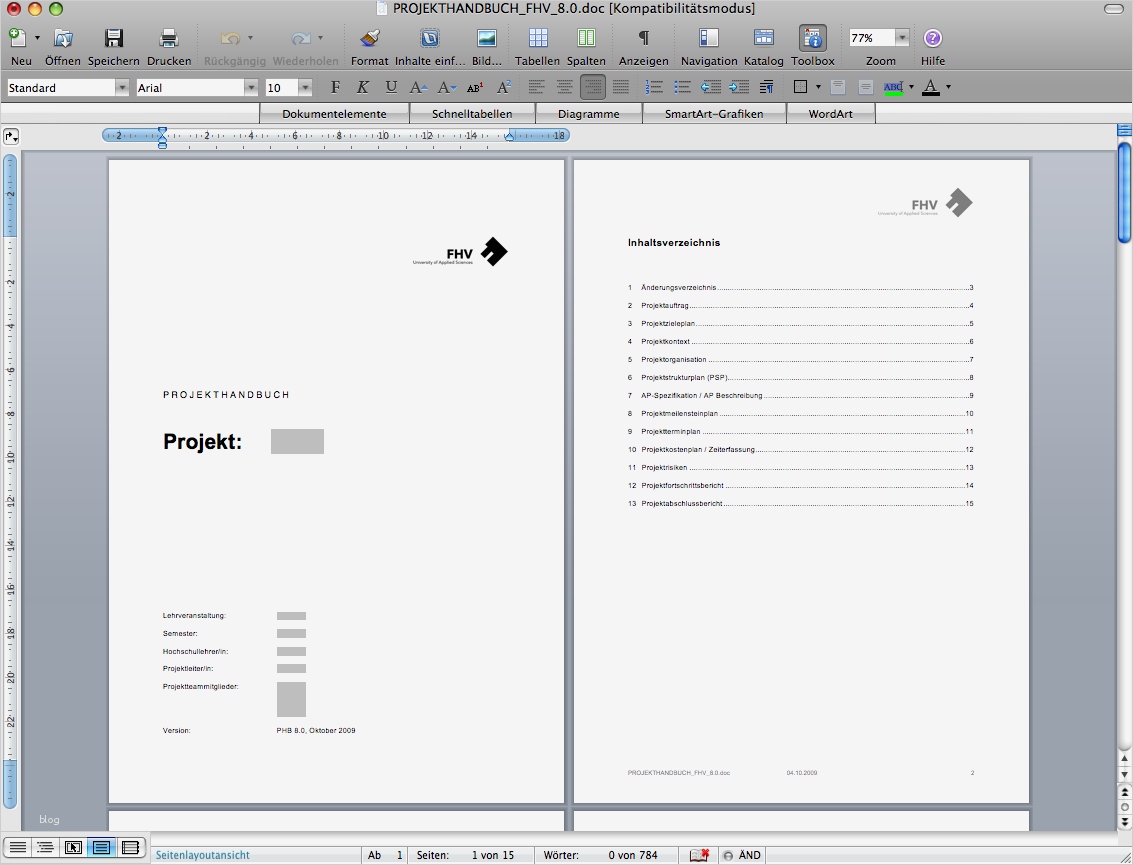Open the Dokumentelemente tab
Viewport: 1133px width, 865px height.
334,113
